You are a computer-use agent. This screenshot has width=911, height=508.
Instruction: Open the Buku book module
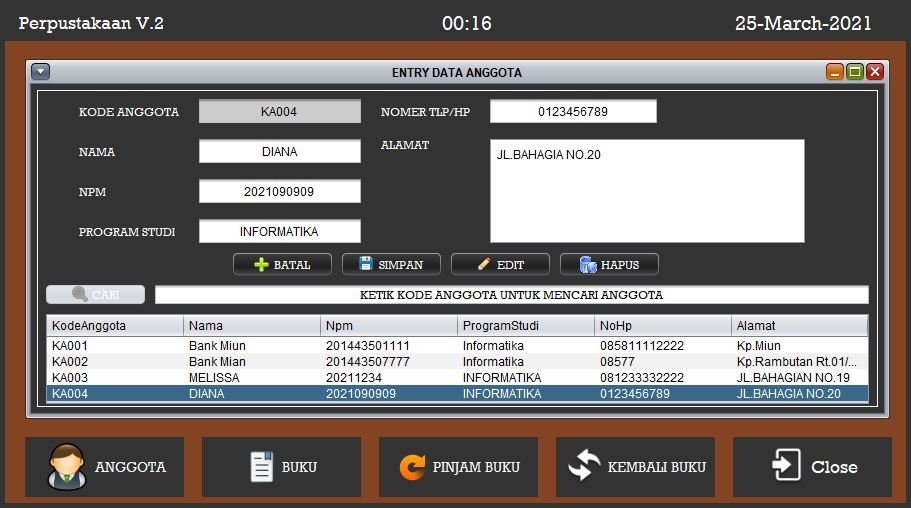[x=281, y=467]
